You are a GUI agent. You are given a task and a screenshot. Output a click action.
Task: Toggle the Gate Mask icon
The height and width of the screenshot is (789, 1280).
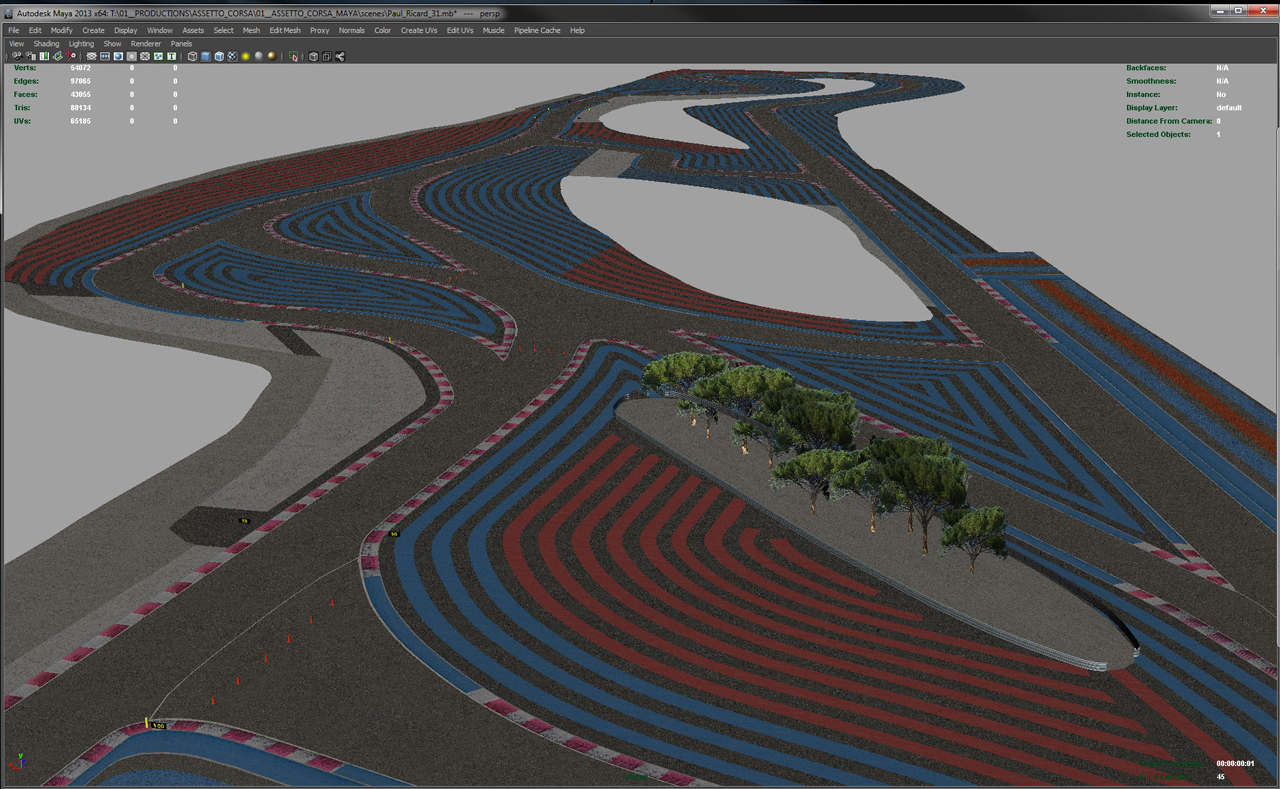[131, 56]
